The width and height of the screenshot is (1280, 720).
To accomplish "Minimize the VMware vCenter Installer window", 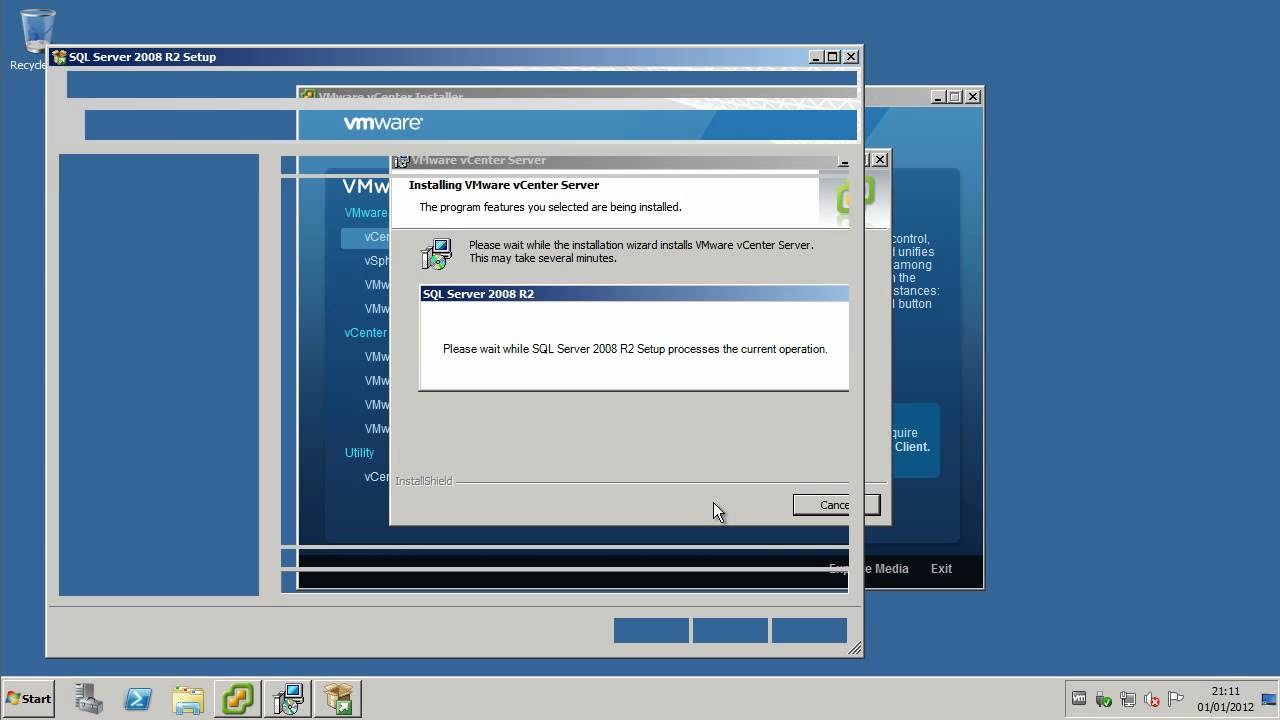I will tap(938, 97).
